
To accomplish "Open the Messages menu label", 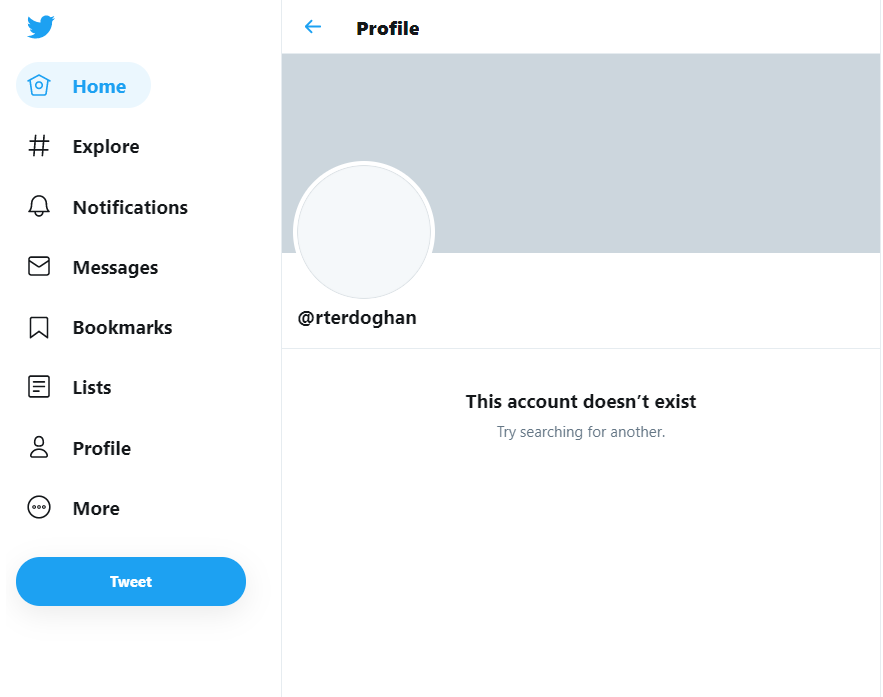I will click(115, 267).
